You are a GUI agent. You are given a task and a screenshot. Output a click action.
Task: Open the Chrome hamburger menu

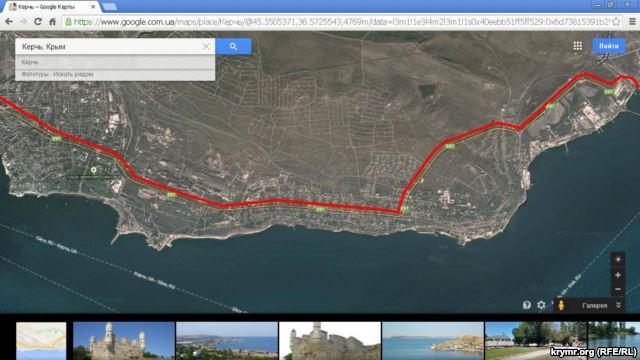[x=632, y=22]
